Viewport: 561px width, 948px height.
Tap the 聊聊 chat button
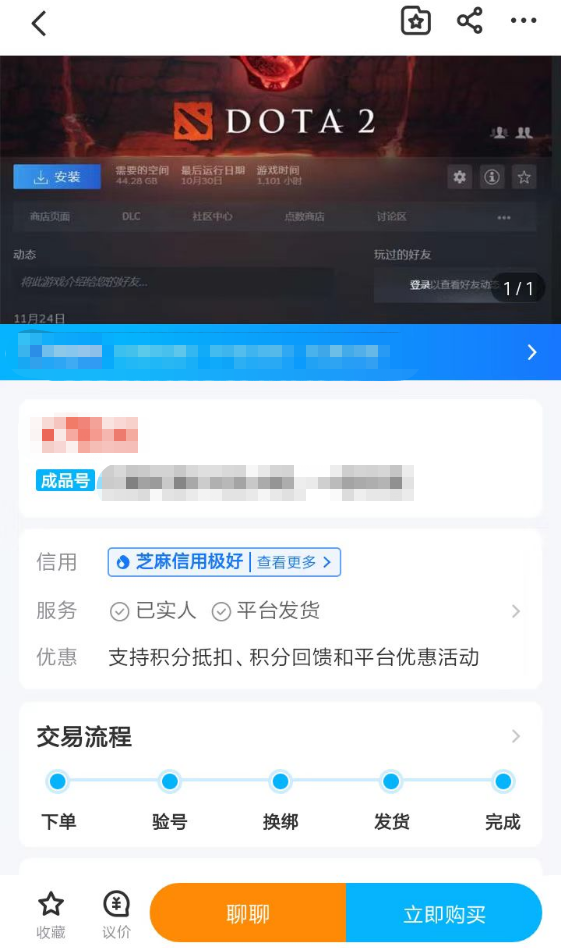point(248,914)
